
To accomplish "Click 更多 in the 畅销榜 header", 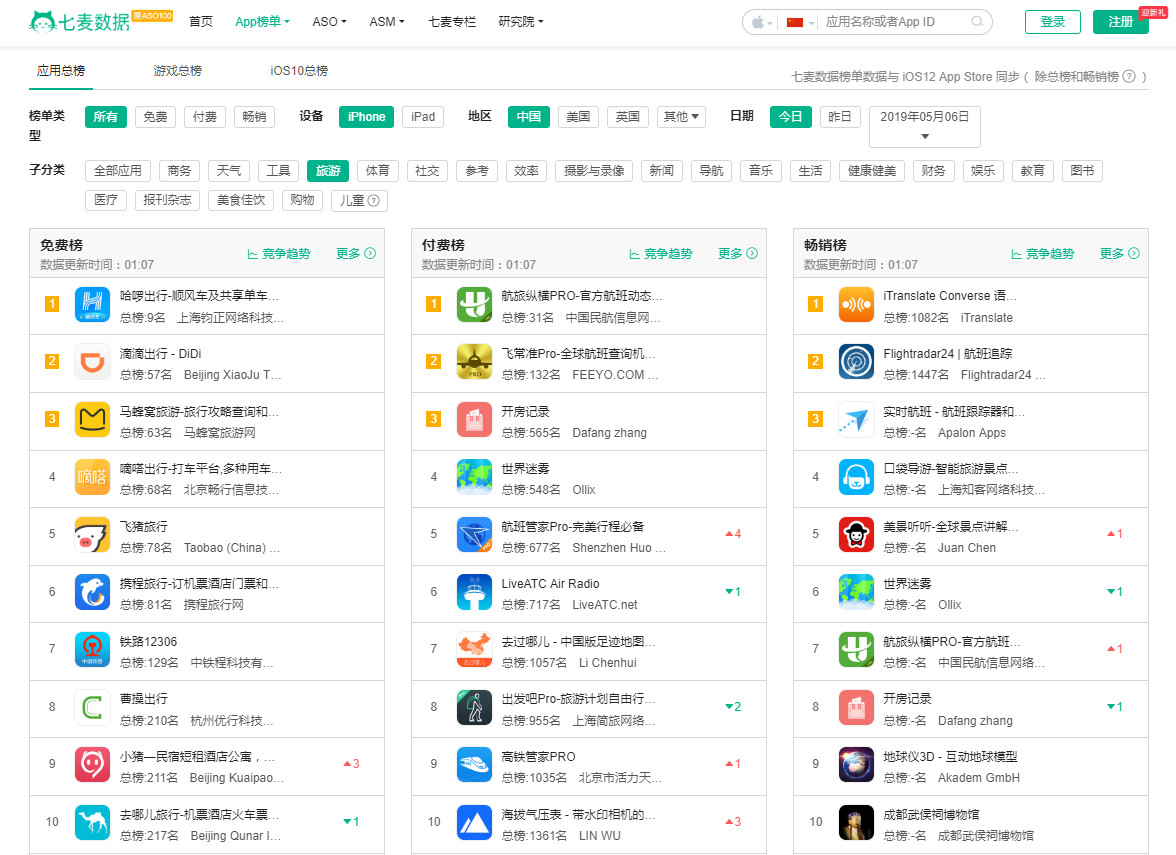I will coord(1119,254).
